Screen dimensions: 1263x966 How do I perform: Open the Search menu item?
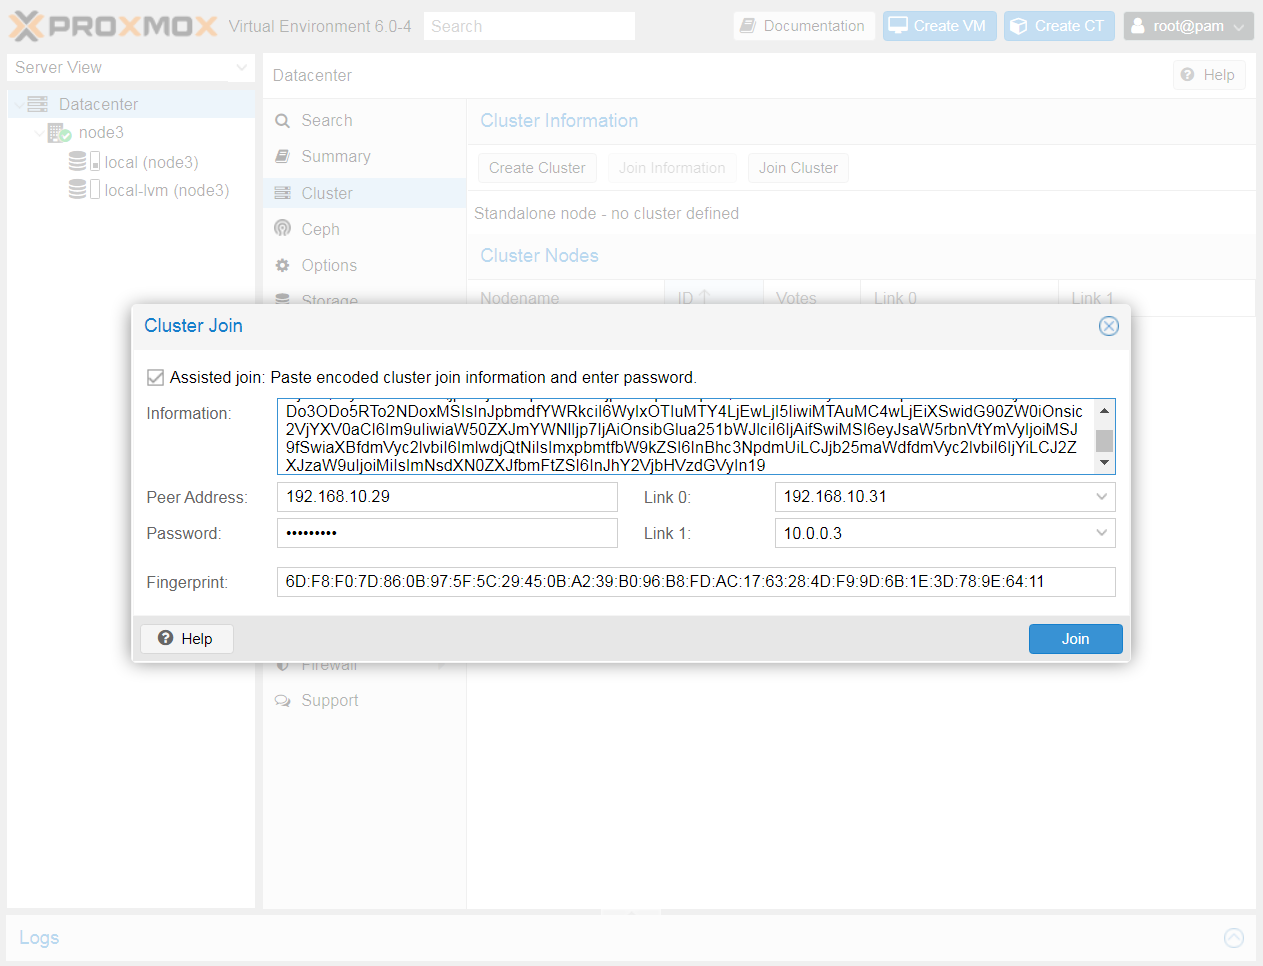click(x=364, y=121)
